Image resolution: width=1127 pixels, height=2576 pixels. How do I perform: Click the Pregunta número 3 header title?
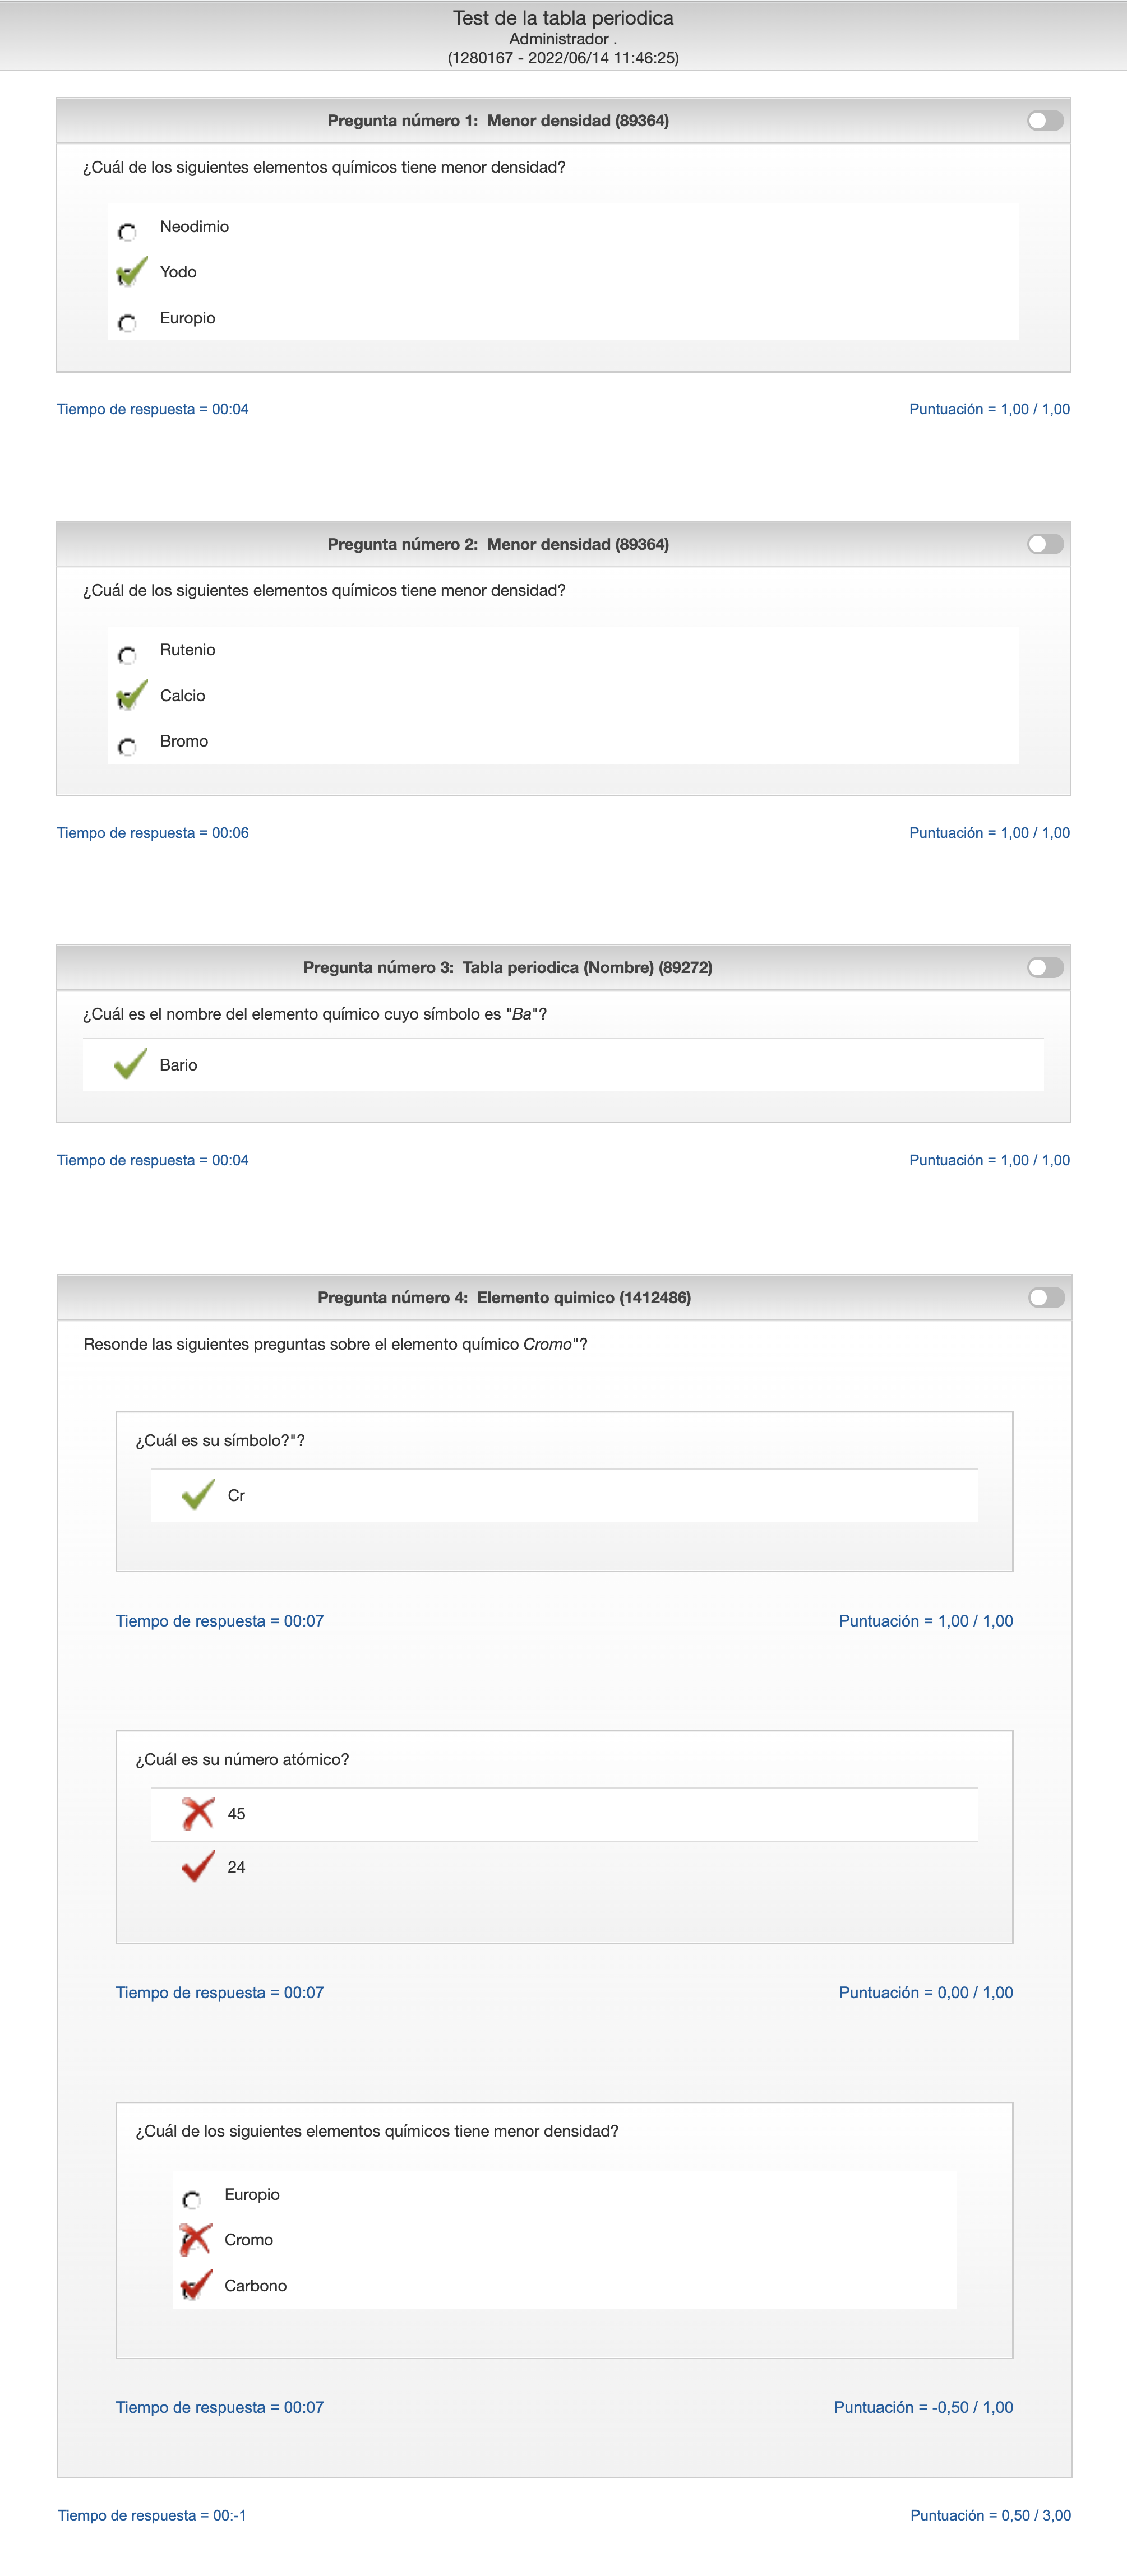point(507,967)
